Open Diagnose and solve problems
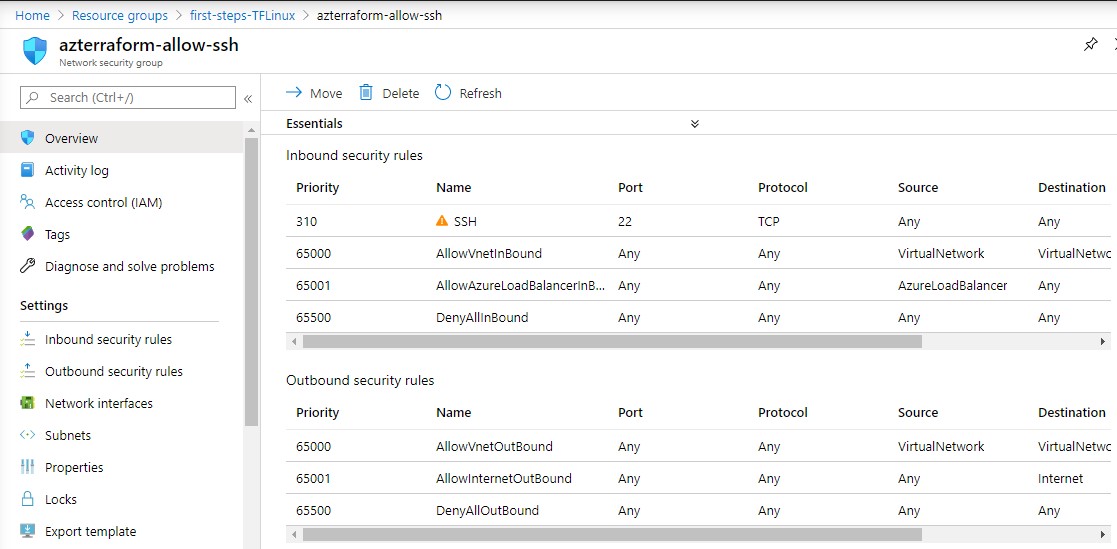Image resolution: width=1117 pixels, height=549 pixels. [x=129, y=266]
